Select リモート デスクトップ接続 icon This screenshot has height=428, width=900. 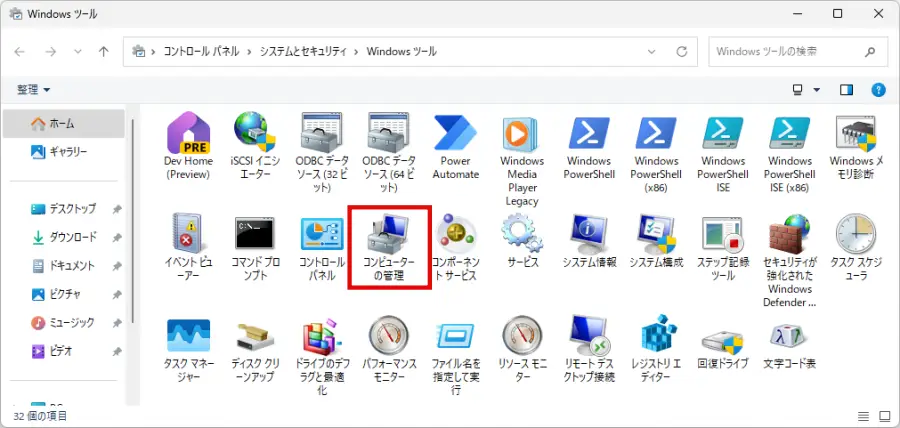coord(589,335)
